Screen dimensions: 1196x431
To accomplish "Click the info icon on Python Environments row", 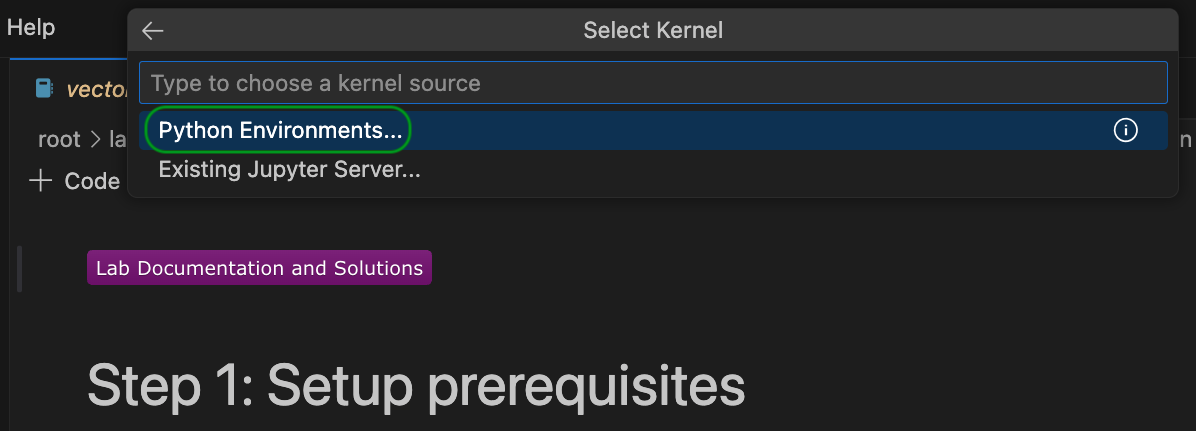I will point(1126,131).
